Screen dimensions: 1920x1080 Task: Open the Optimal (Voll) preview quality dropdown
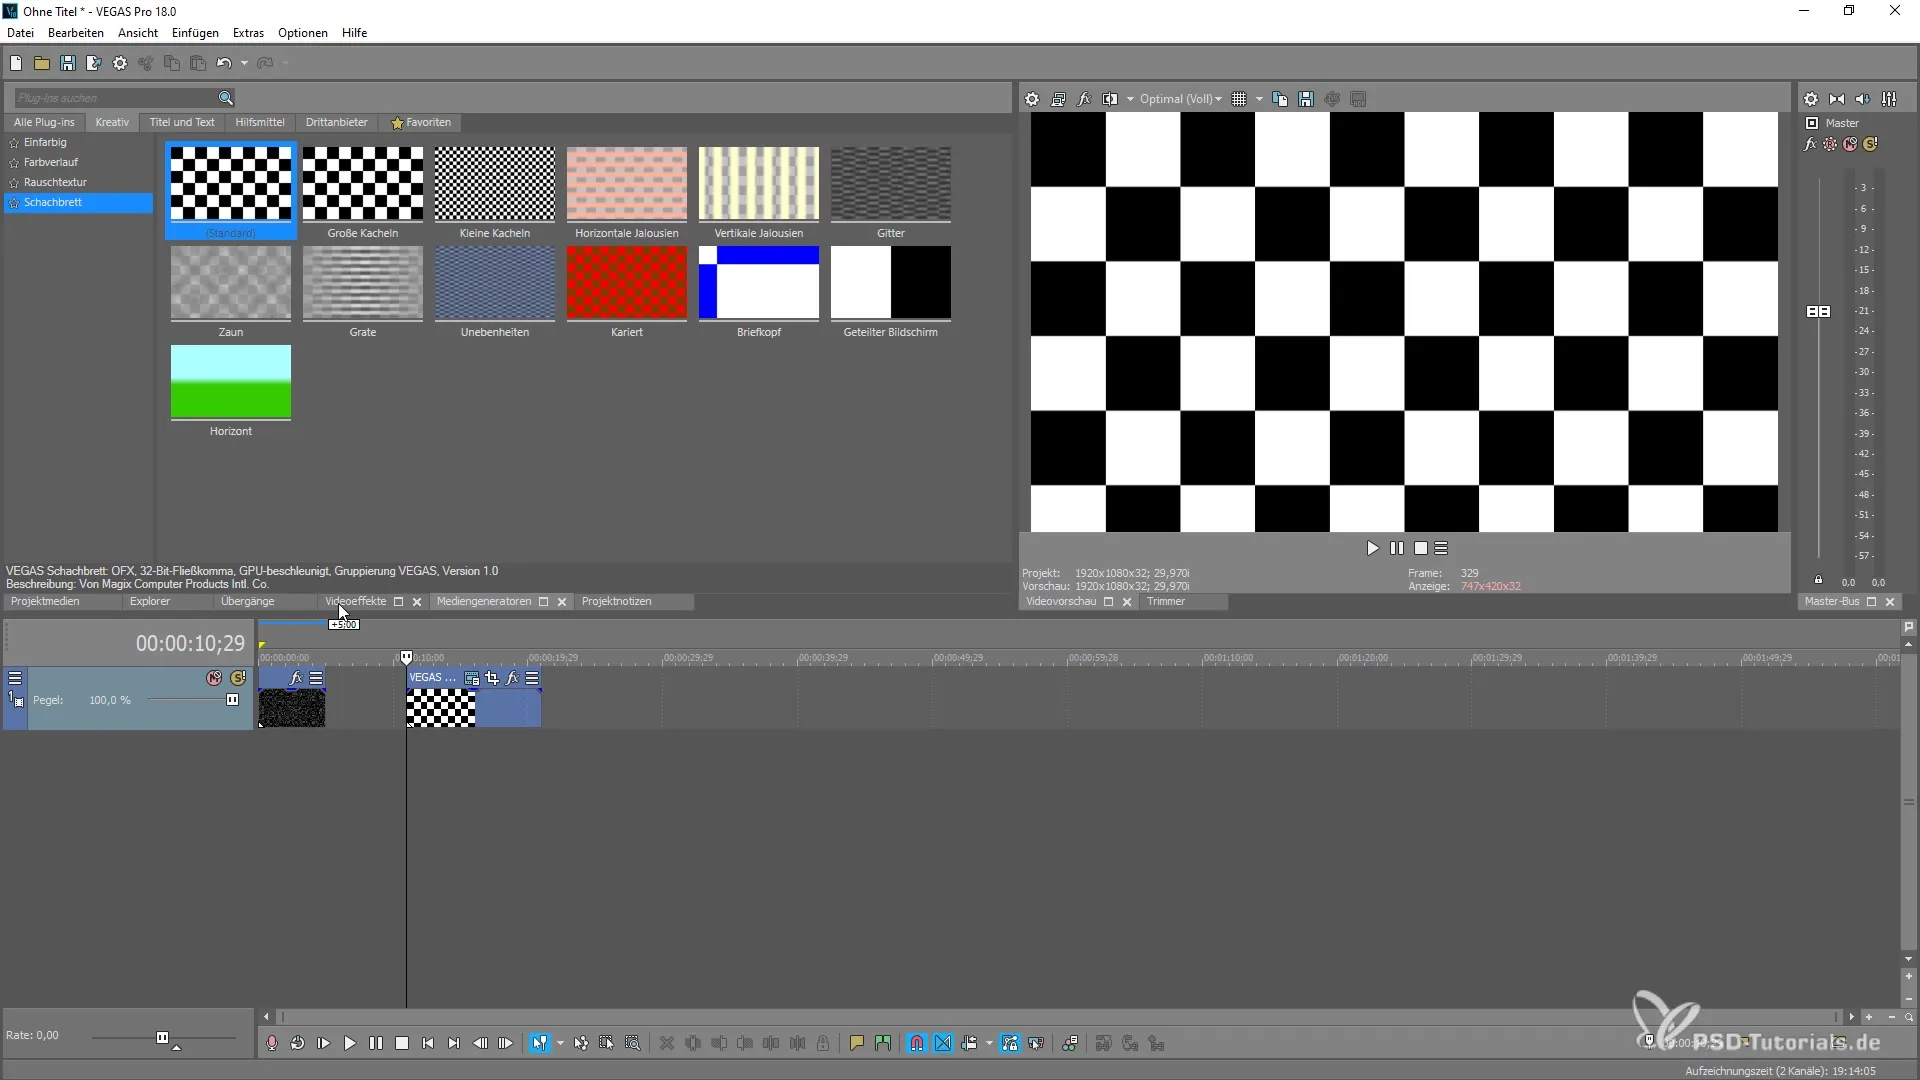[1180, 99]
